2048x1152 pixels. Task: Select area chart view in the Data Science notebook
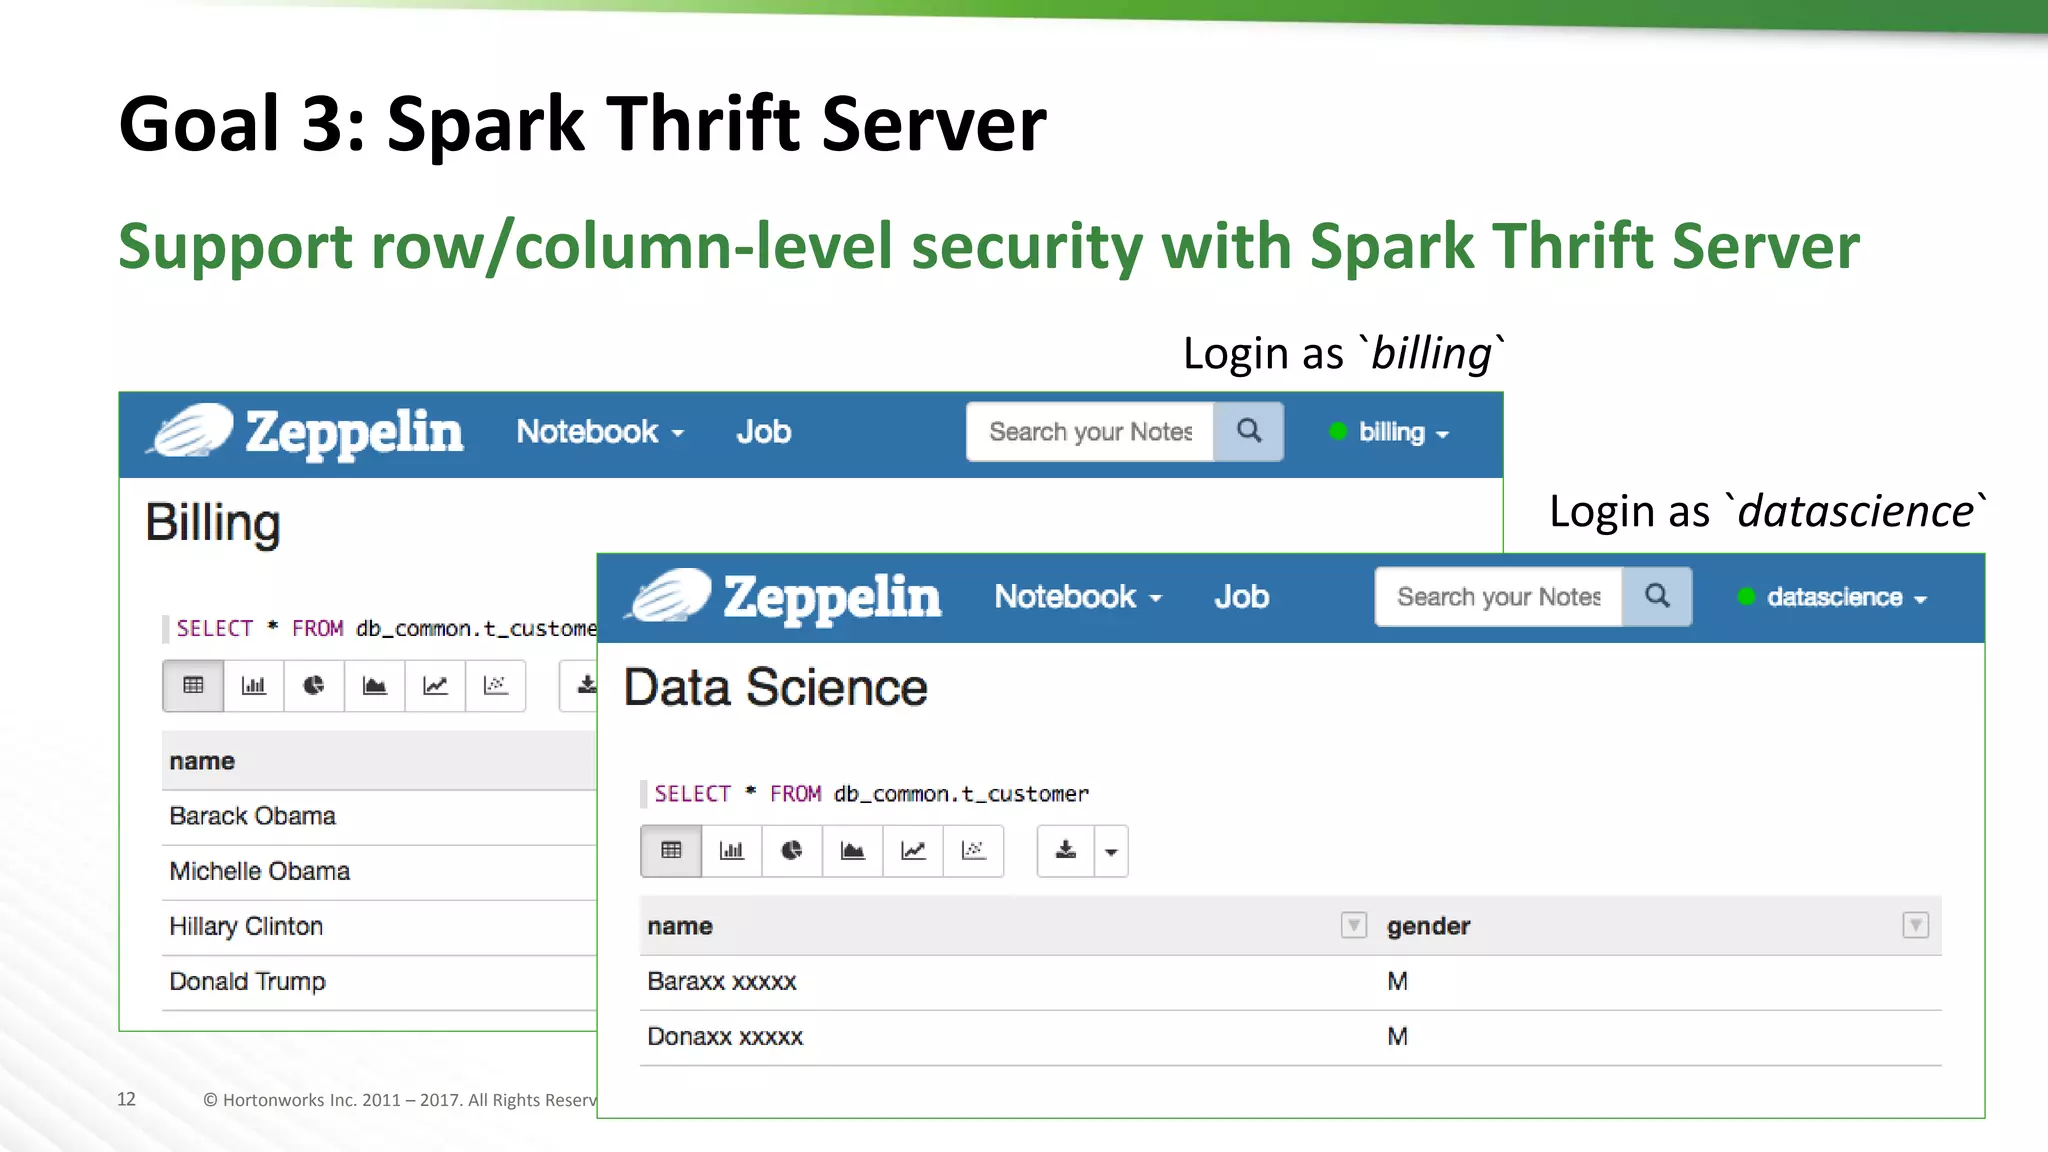tap(852, 851)
